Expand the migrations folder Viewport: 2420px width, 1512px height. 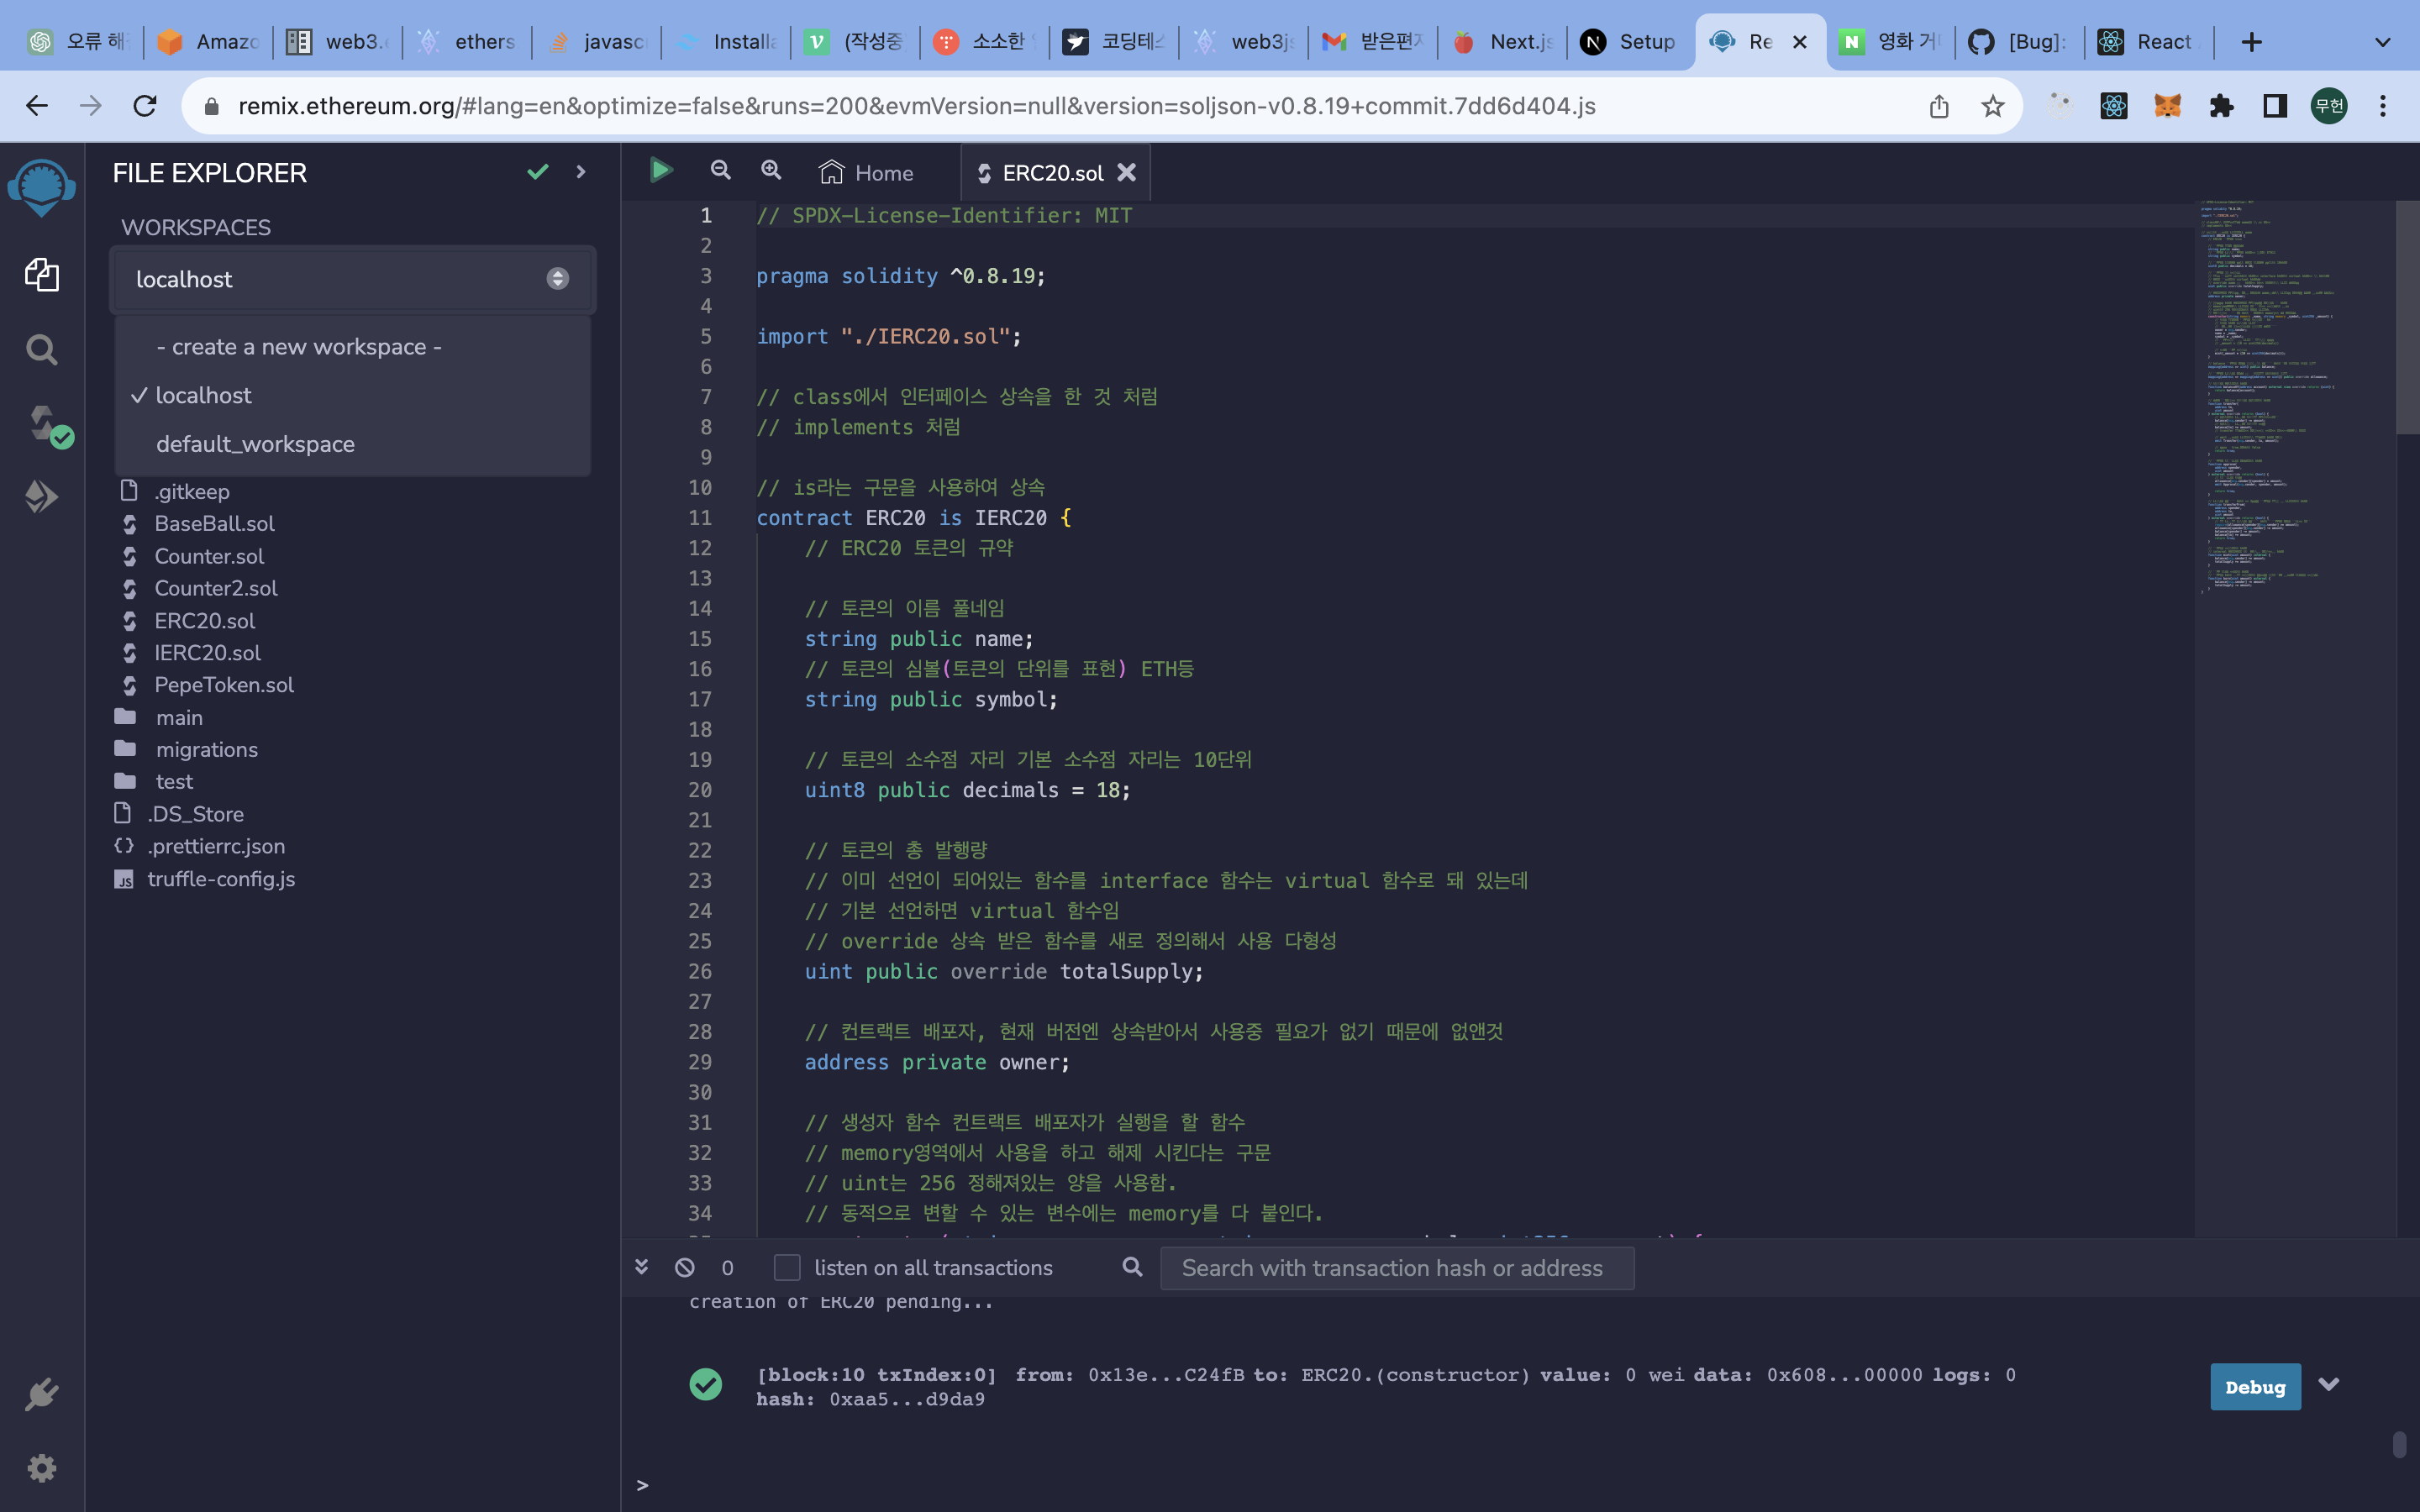[x=206, y=749]
